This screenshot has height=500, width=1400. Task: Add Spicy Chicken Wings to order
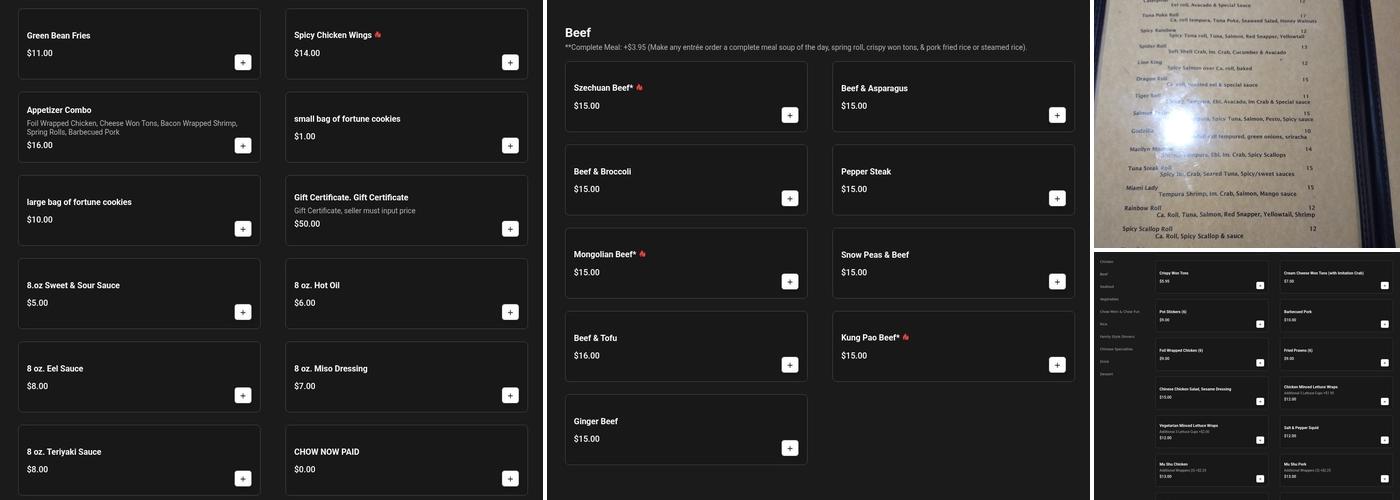(510, 63)
